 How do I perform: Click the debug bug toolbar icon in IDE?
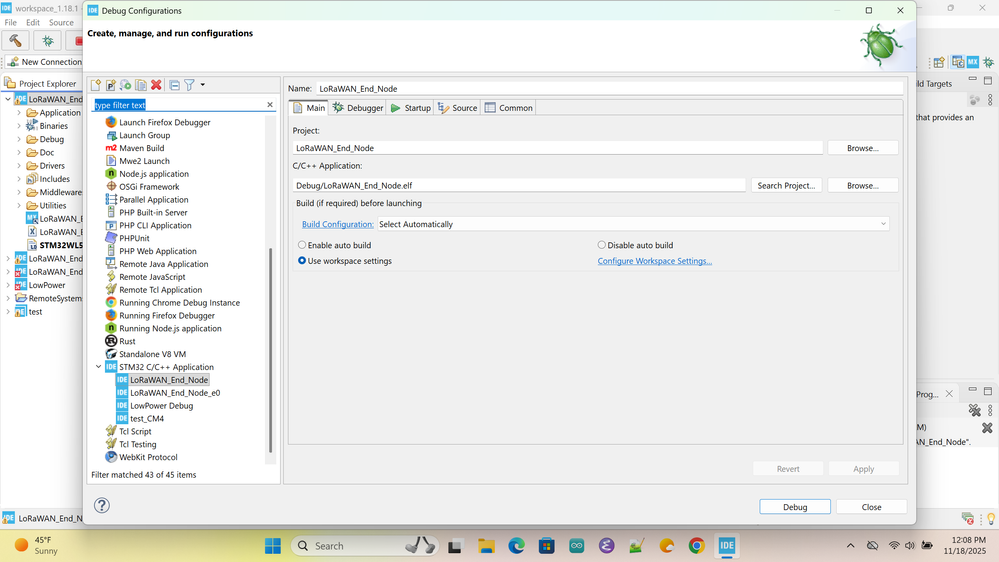point(48,41)
